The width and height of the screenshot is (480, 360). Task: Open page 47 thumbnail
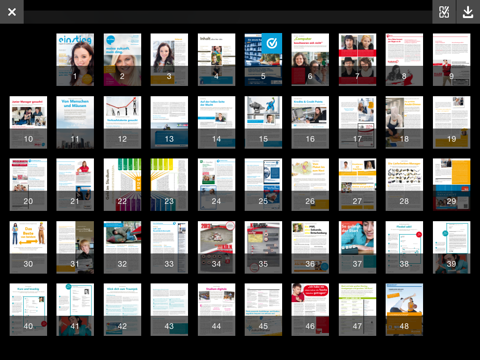pyautogui.click(x=357, y=310)
